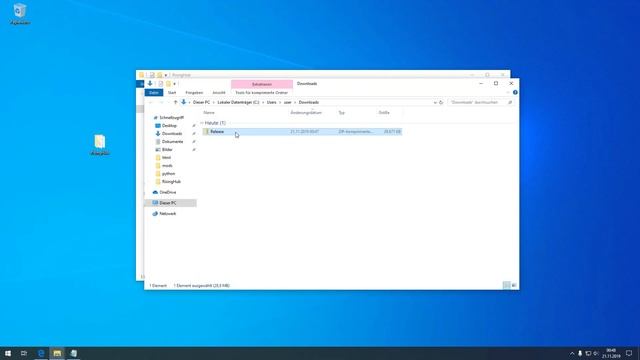Click the Release file's size cell
Viewport: 640px width, 360px height.
pos(392,132)
